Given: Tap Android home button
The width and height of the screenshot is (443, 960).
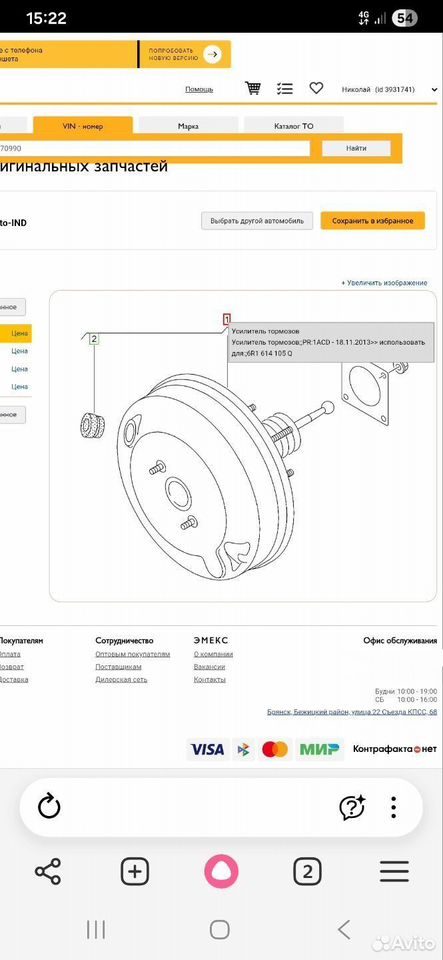Looking at the screenshot, I should (x=220, y=930).
